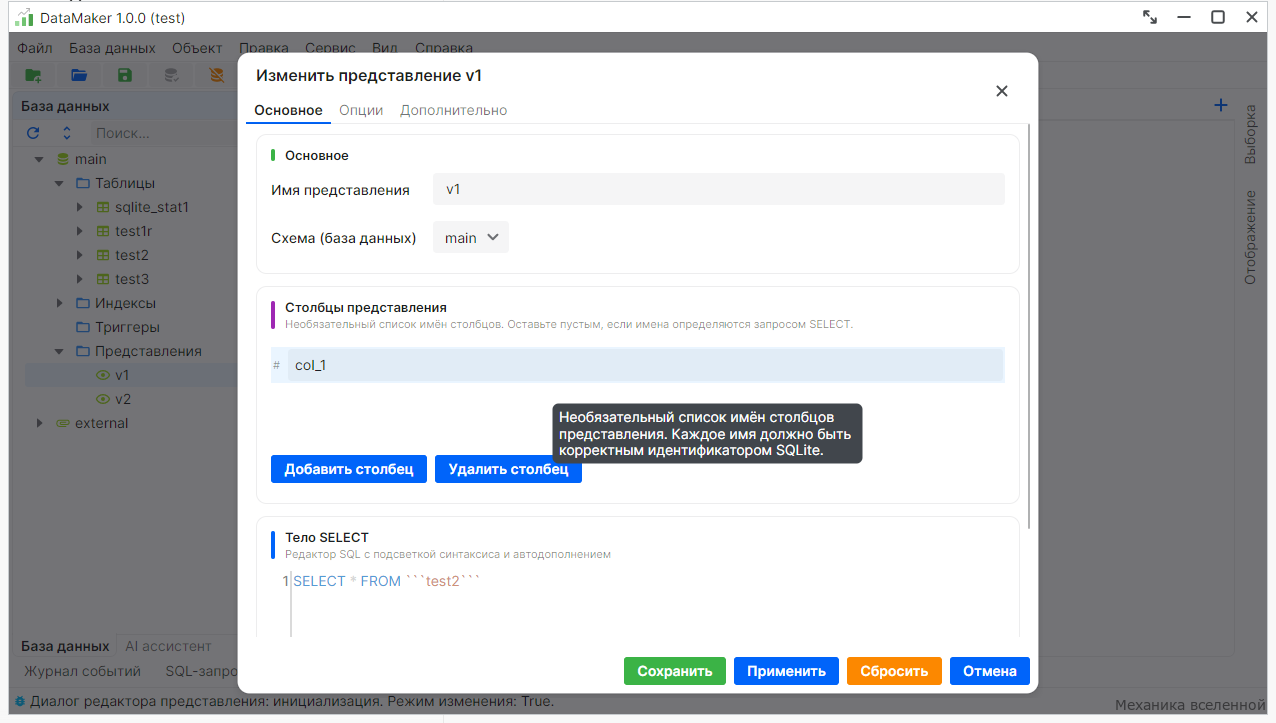Image resolution: width=1276 pixels, height=723 pixels.
Task: Refresh the database tree
Action: pyautogui.click(x=33, y=133)
